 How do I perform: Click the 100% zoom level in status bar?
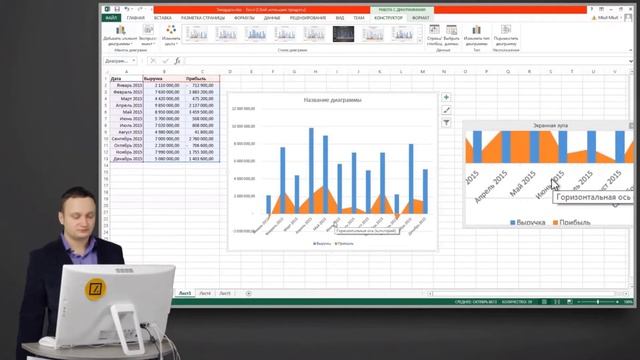click(628, 302)
